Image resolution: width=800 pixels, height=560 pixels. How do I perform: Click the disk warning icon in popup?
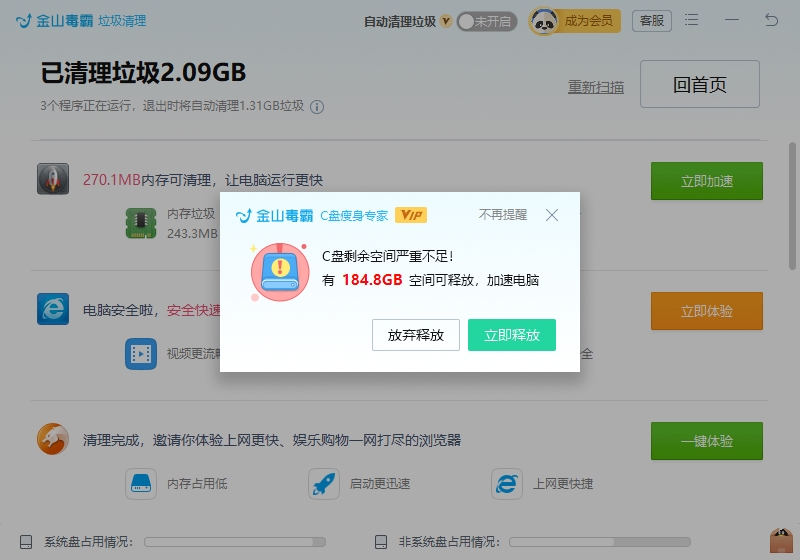click(280, 272)
